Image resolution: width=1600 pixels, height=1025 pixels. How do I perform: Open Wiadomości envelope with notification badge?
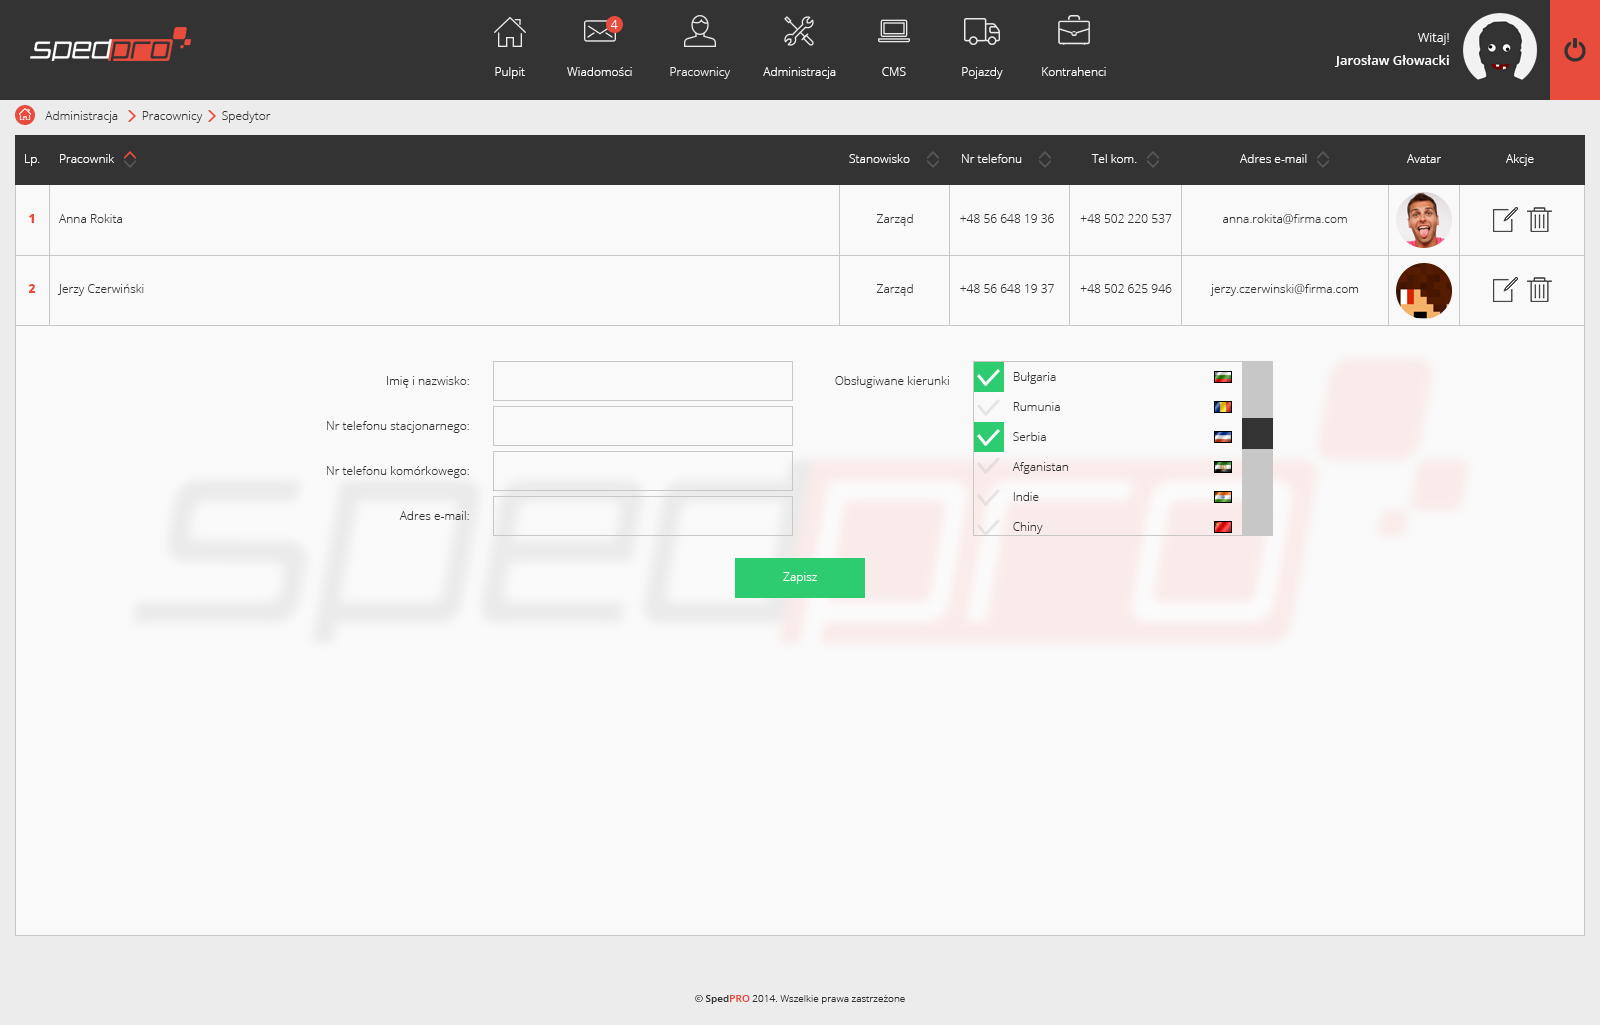(600, 33)
